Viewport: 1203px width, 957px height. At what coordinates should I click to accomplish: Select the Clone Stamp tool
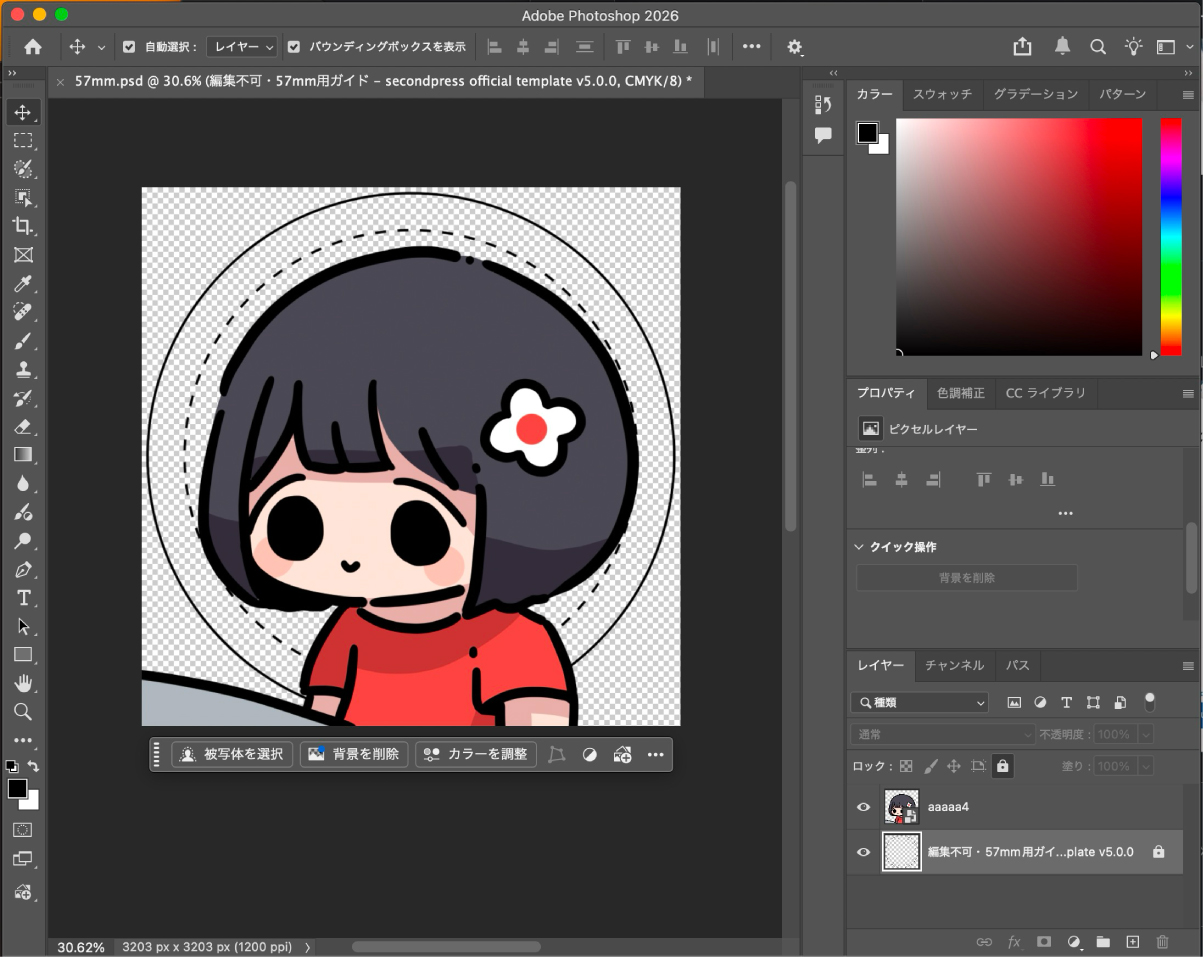coord(23,369)
